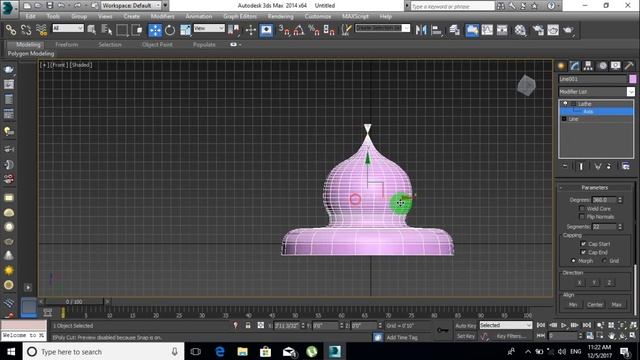Switch to the Freeform ribbon tab
The image size is (640, 360).
(x=67, y=44)
